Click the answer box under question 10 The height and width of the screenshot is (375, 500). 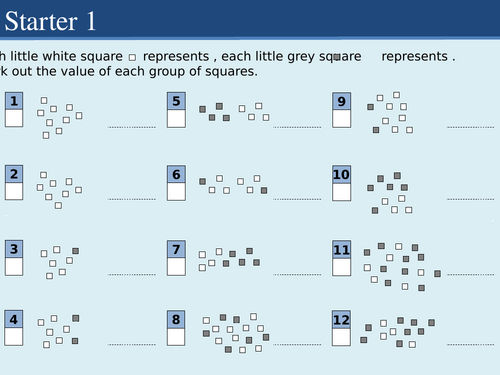tap(342, 192)
